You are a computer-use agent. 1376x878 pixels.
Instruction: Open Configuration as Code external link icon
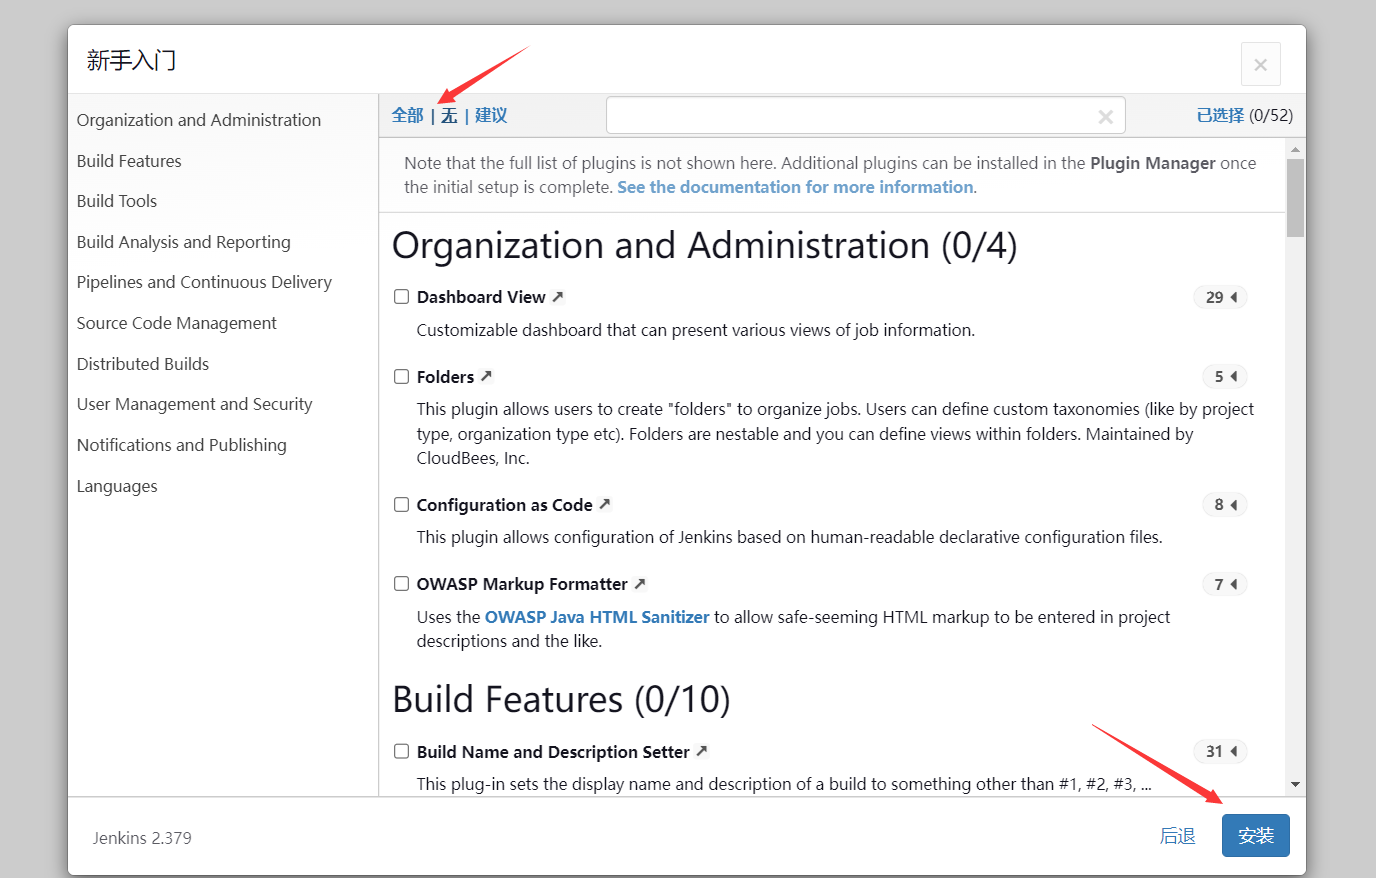(x=604, y=505)
